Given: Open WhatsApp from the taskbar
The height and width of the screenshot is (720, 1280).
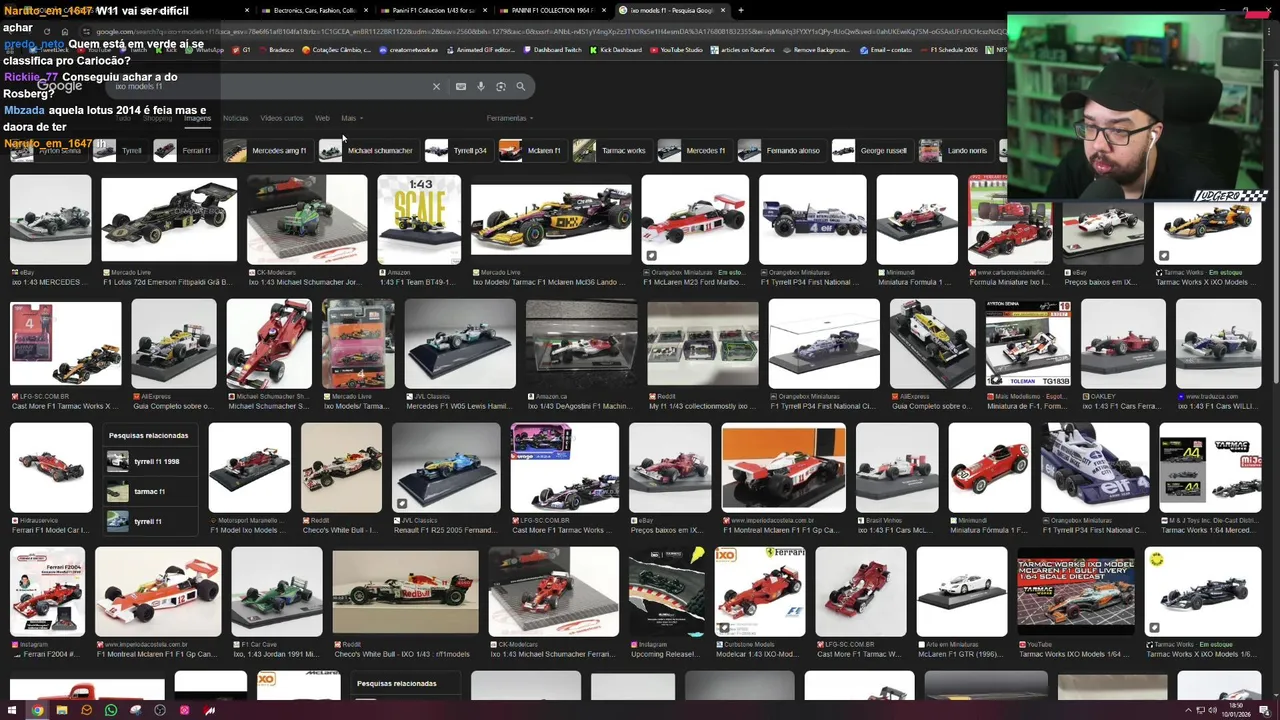Looking at the screenshot, I should (111, 711).
